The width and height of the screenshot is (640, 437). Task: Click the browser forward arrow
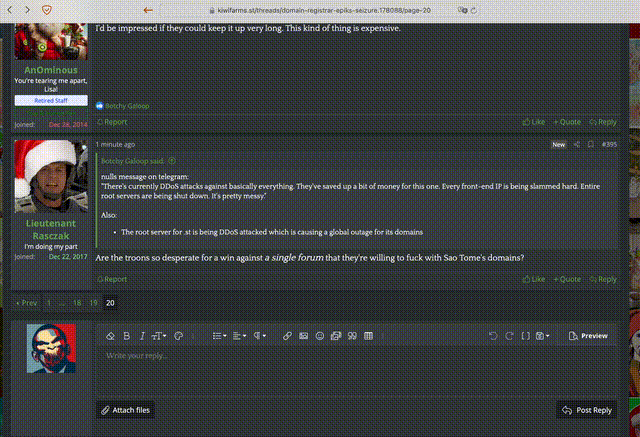point(27,10)
